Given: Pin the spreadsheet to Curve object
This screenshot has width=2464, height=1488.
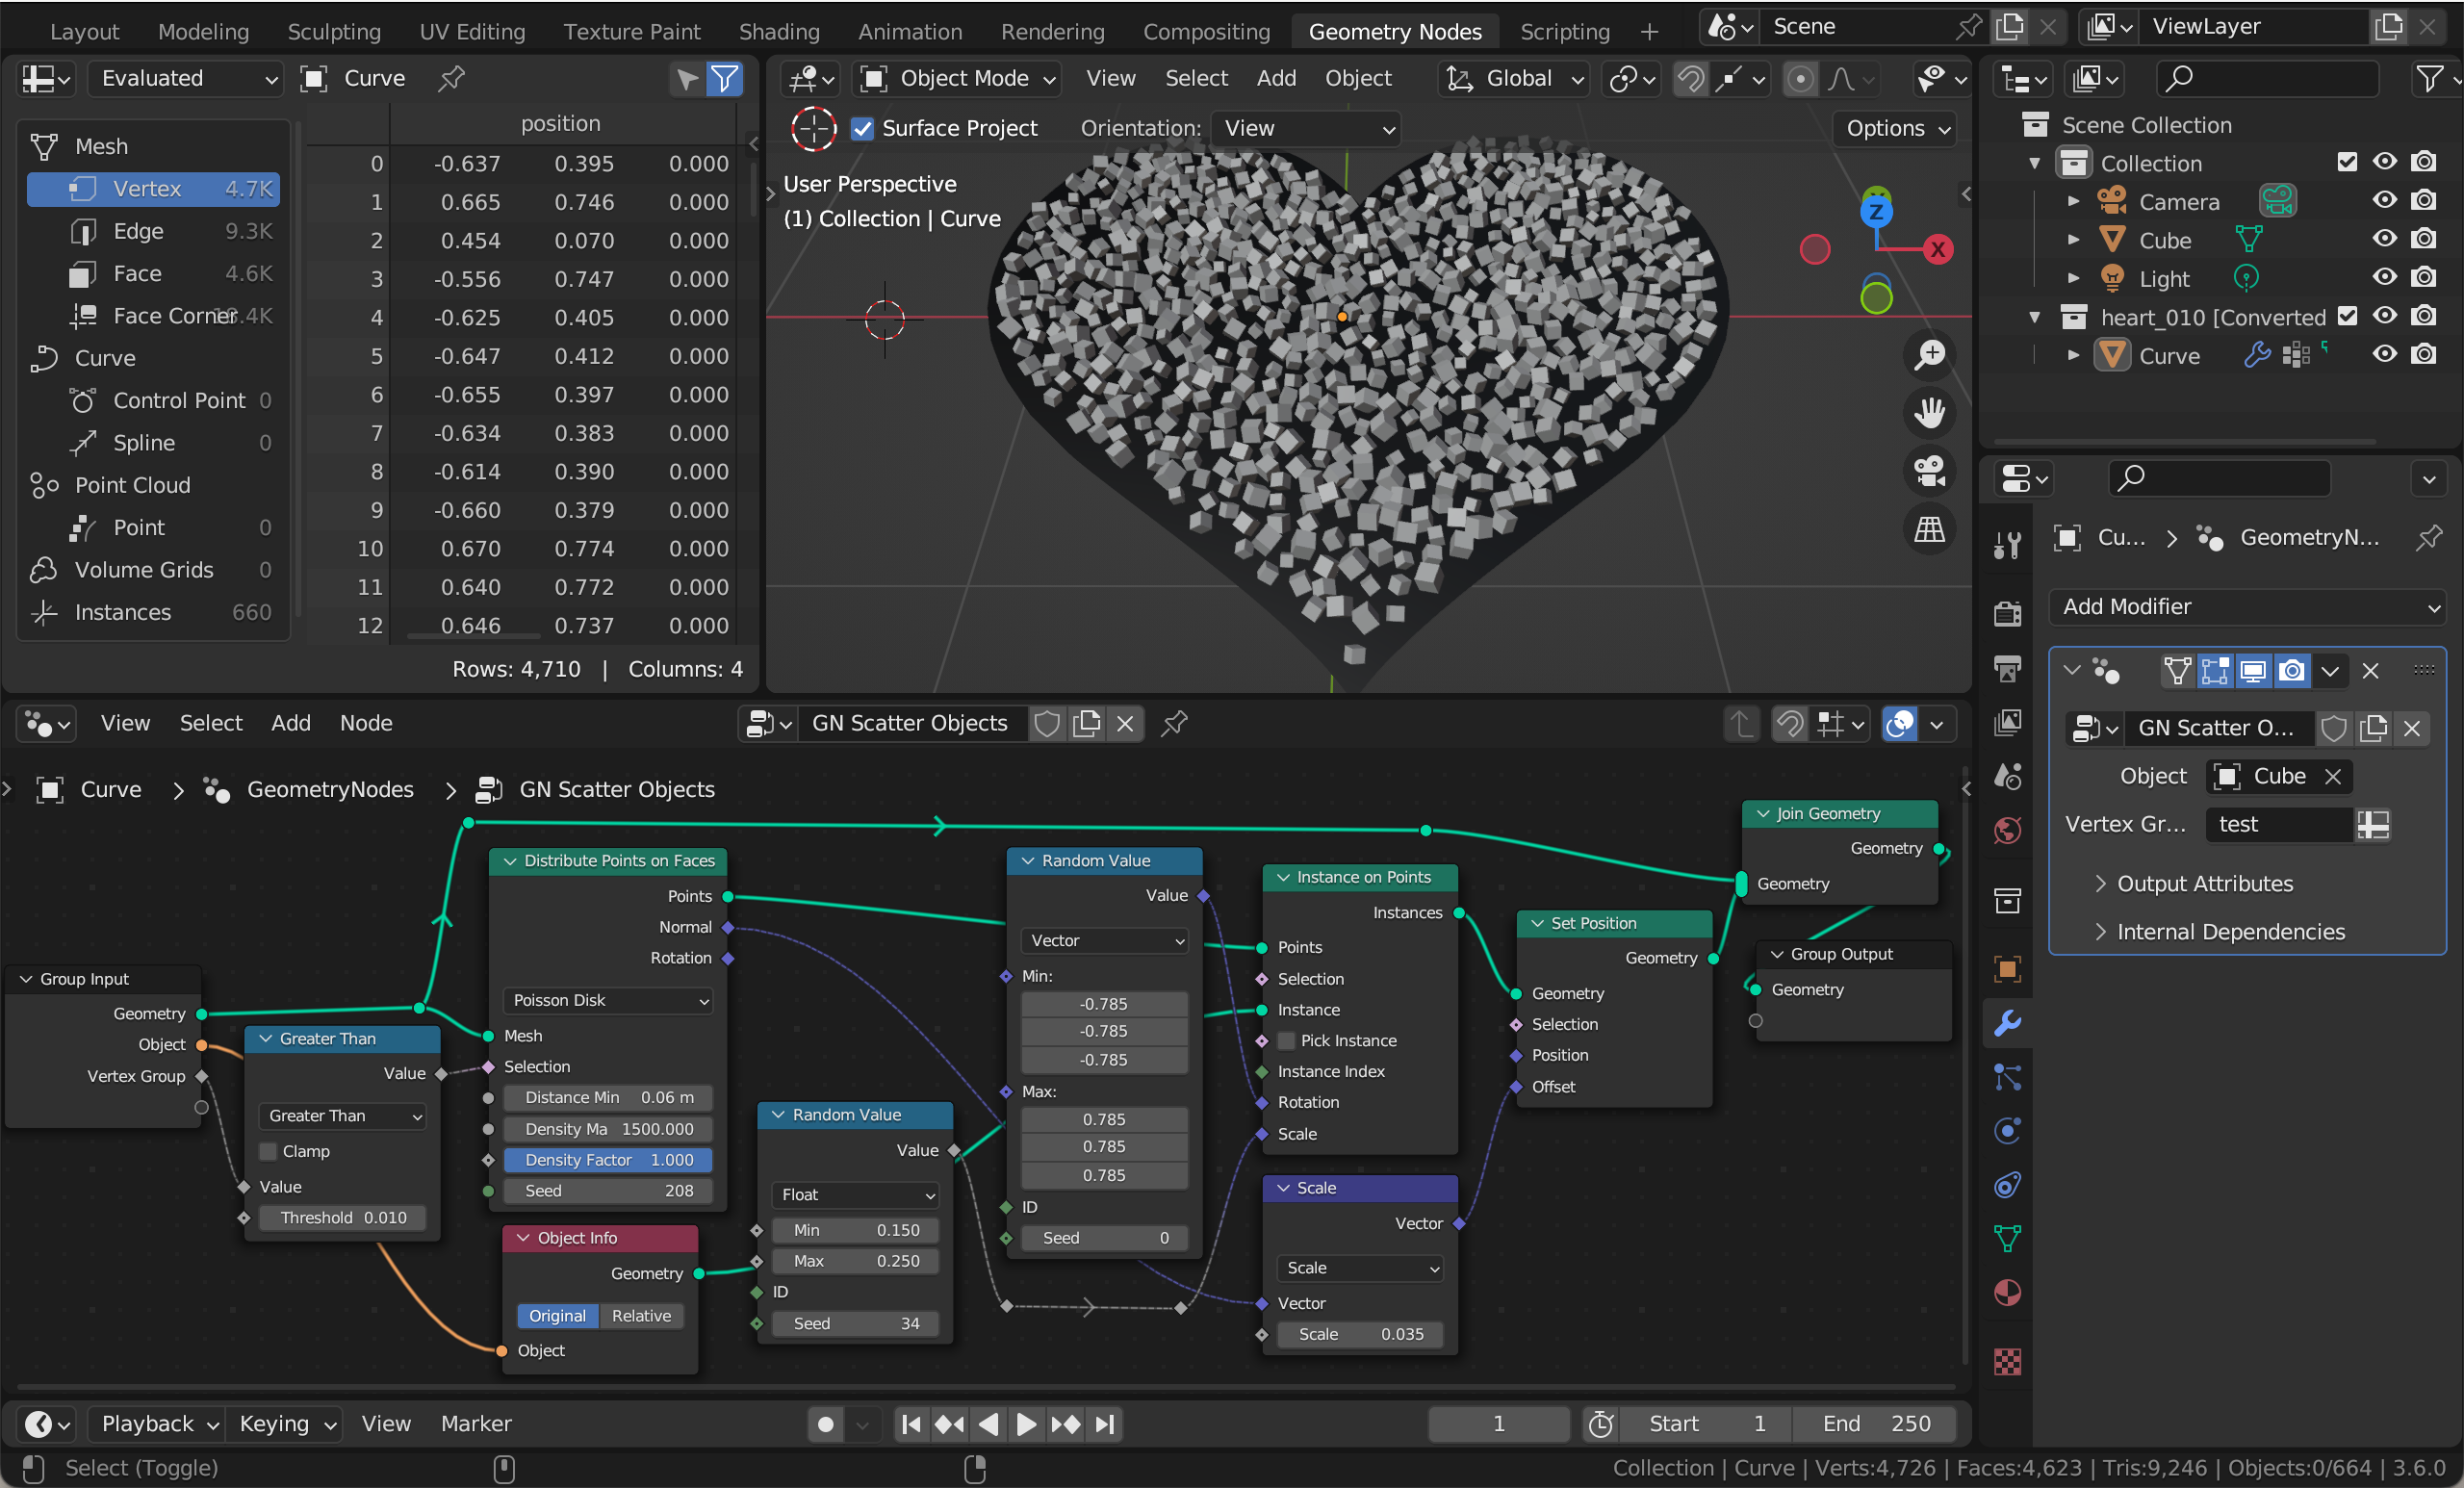Looking at the screenshot, I should (x=451, y=78).
